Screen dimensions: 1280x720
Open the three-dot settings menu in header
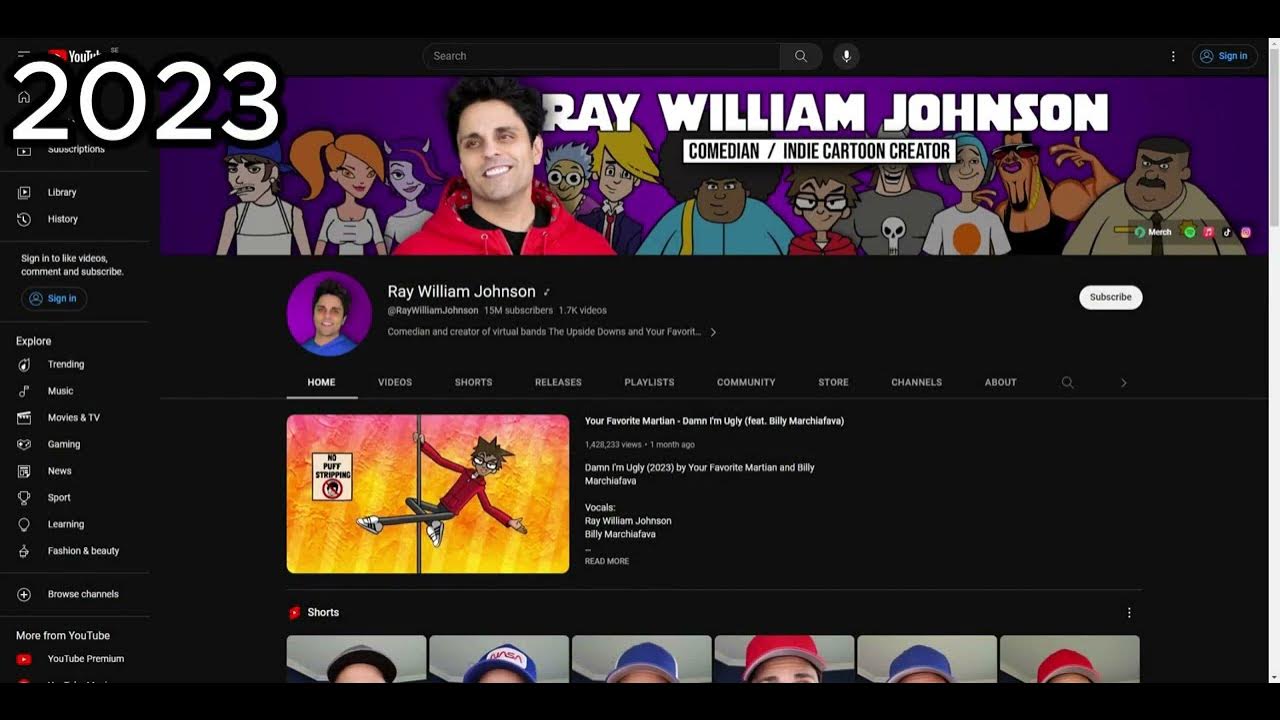pyautogui.click(x=1173, y=56)
